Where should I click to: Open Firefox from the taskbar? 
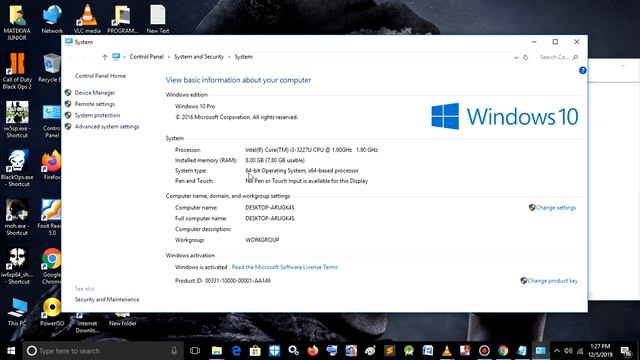pyautogui.click(x=313, y=351)
